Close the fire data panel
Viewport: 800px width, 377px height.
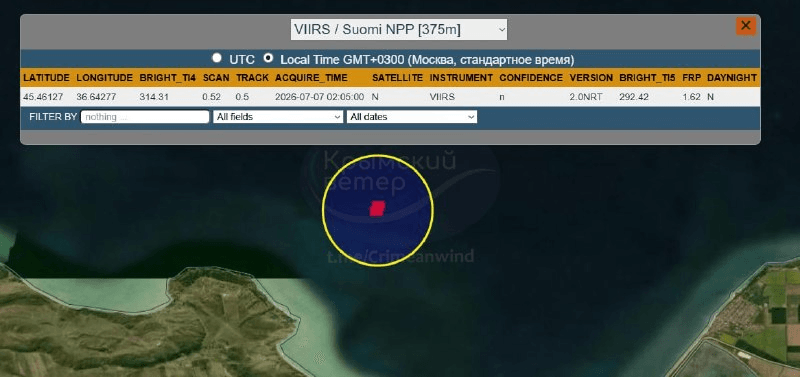point(745,26)
